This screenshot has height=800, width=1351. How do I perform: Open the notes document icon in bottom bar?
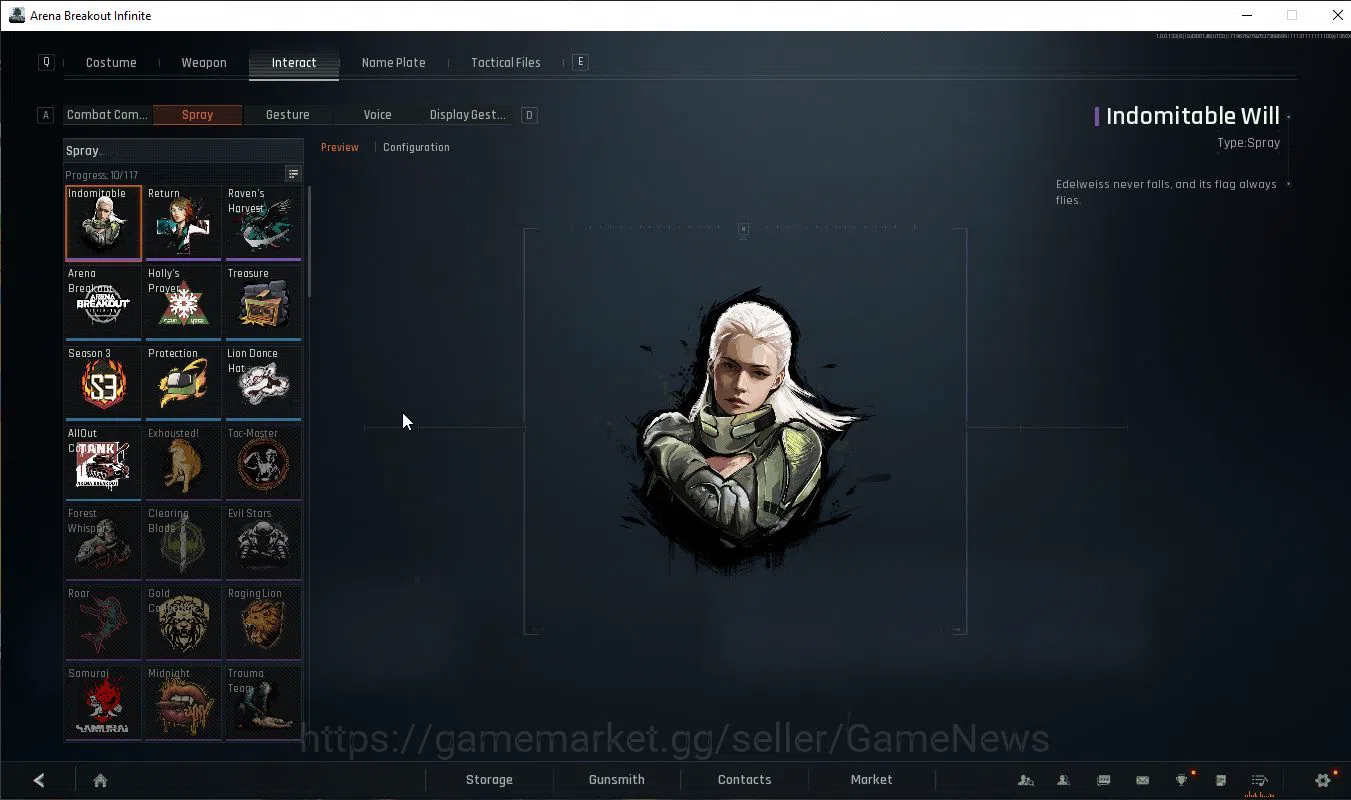[x=1220, y=780]
